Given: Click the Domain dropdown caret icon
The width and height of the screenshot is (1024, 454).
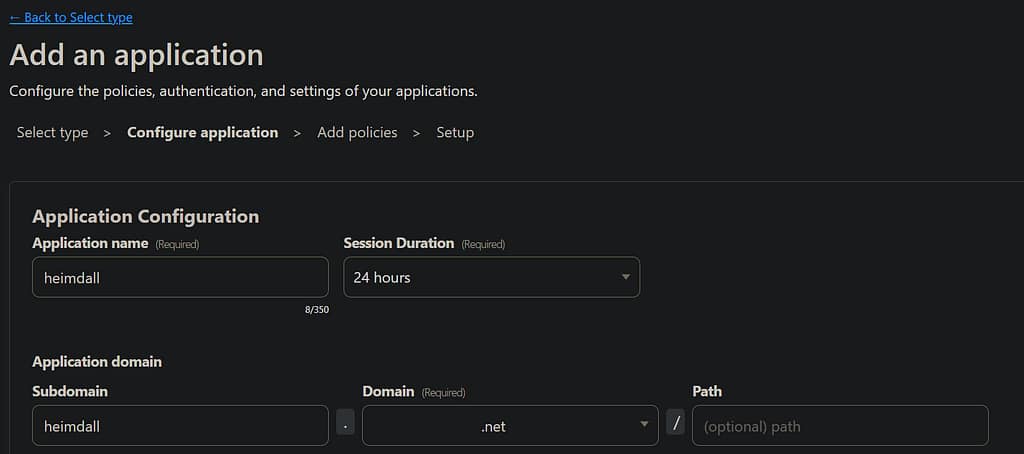Looking at the screenshot, I should (644, 425).
